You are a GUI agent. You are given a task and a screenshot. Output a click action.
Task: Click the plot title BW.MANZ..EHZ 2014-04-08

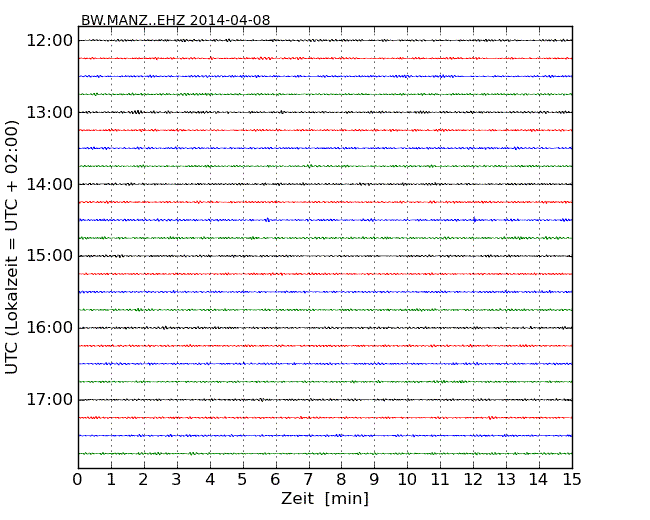point(175,20)
